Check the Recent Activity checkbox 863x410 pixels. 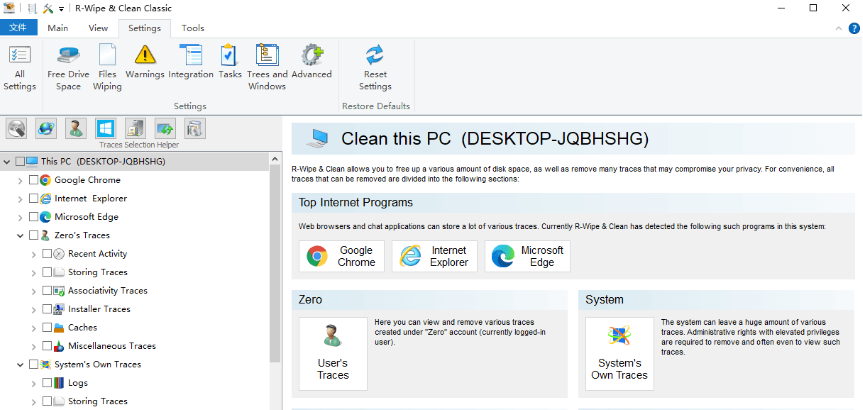47,254
